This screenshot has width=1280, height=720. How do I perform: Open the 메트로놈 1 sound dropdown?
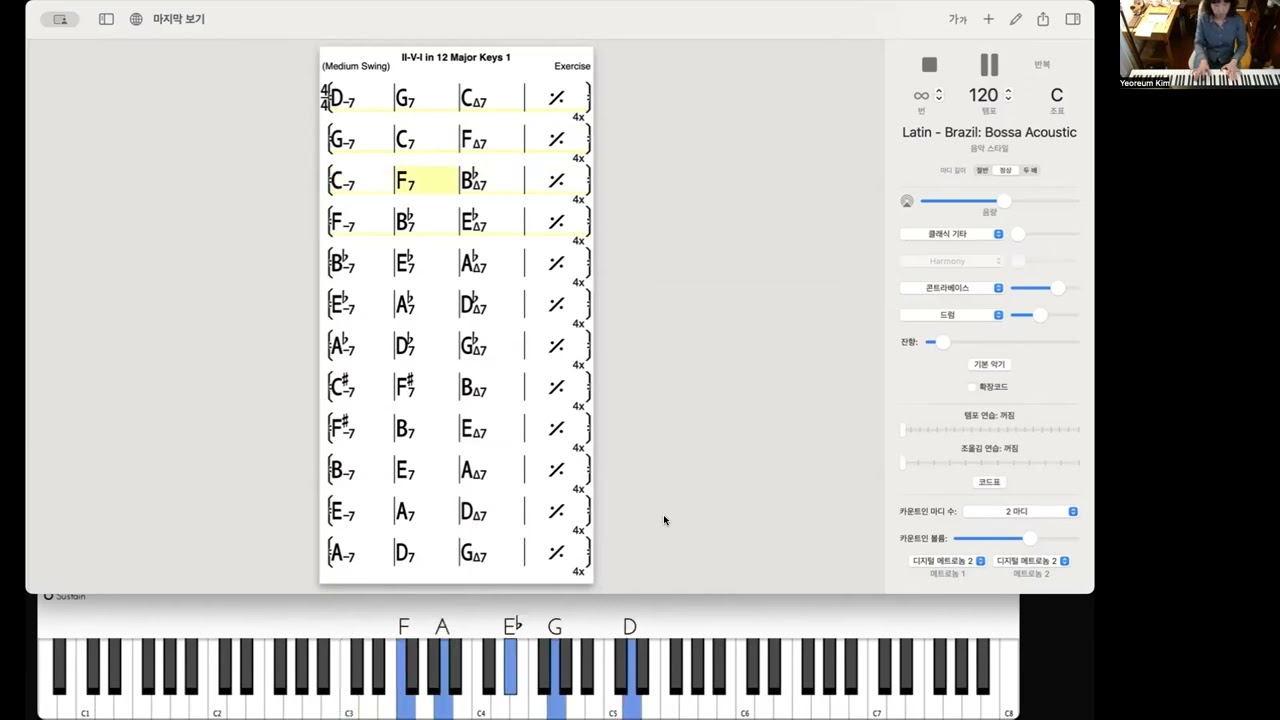pyautogui.click(x=948, y=561)
